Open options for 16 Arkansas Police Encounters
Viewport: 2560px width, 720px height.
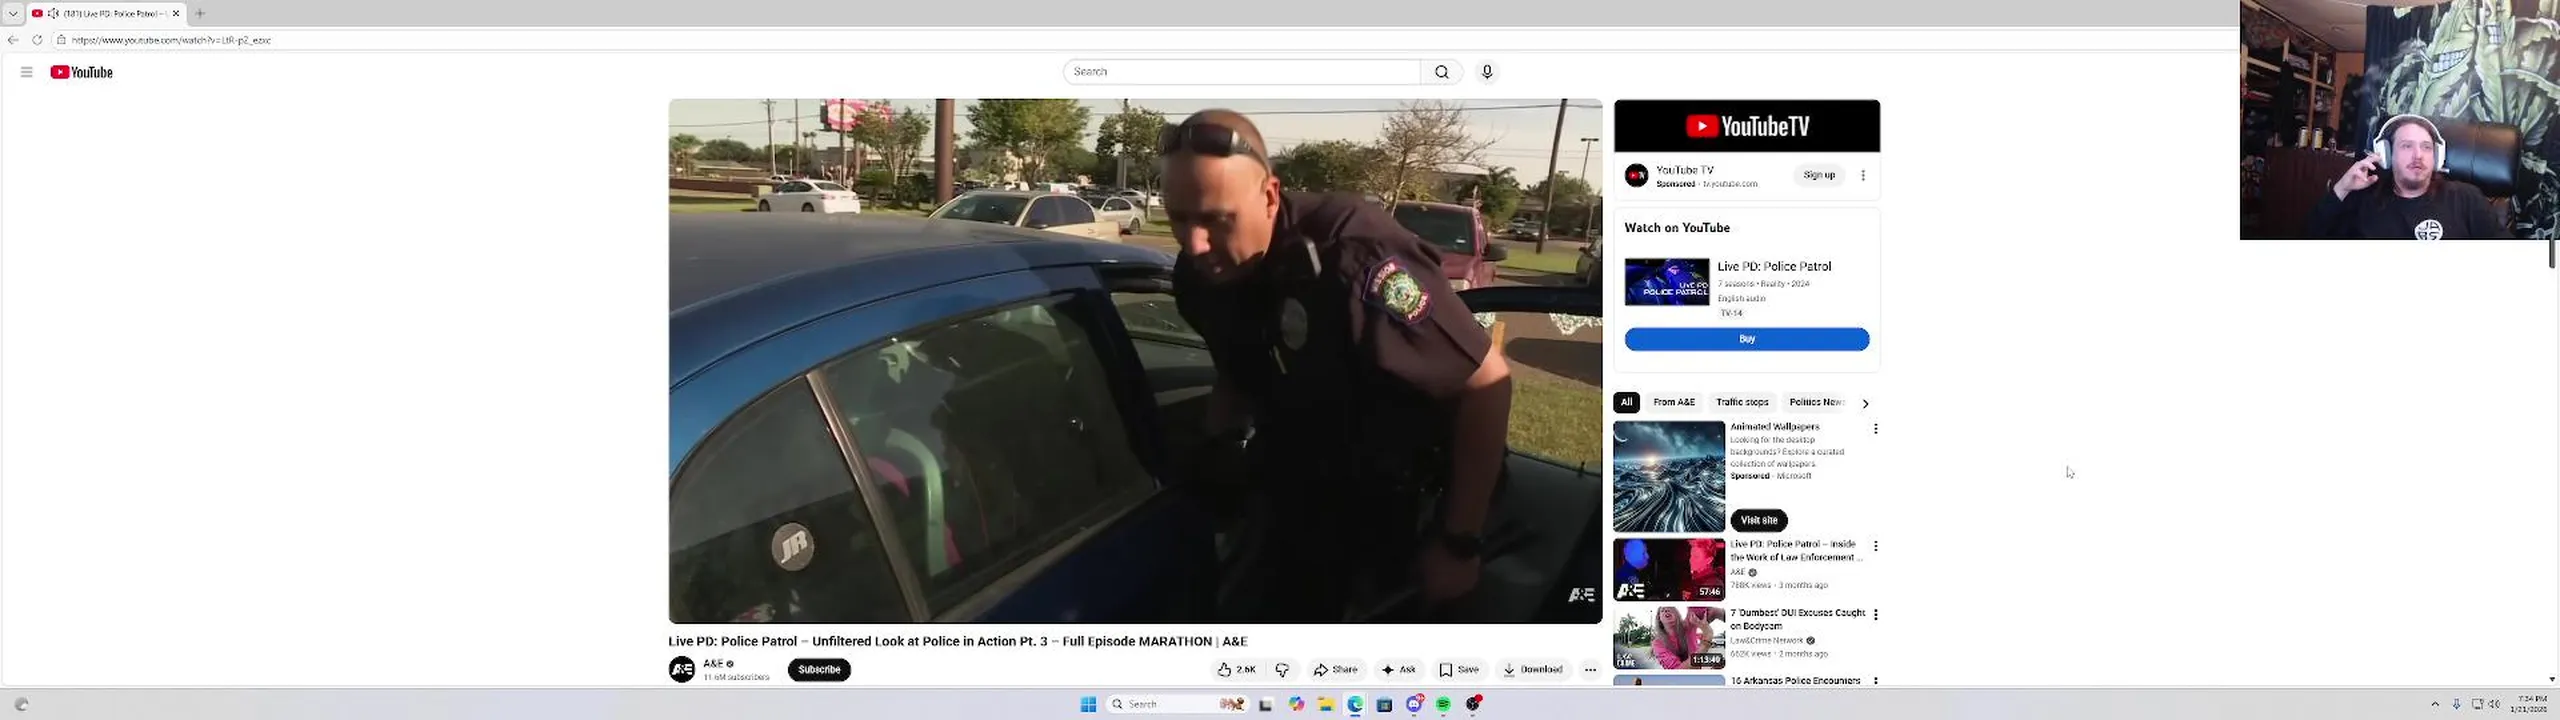click(x=1876, y=681)
